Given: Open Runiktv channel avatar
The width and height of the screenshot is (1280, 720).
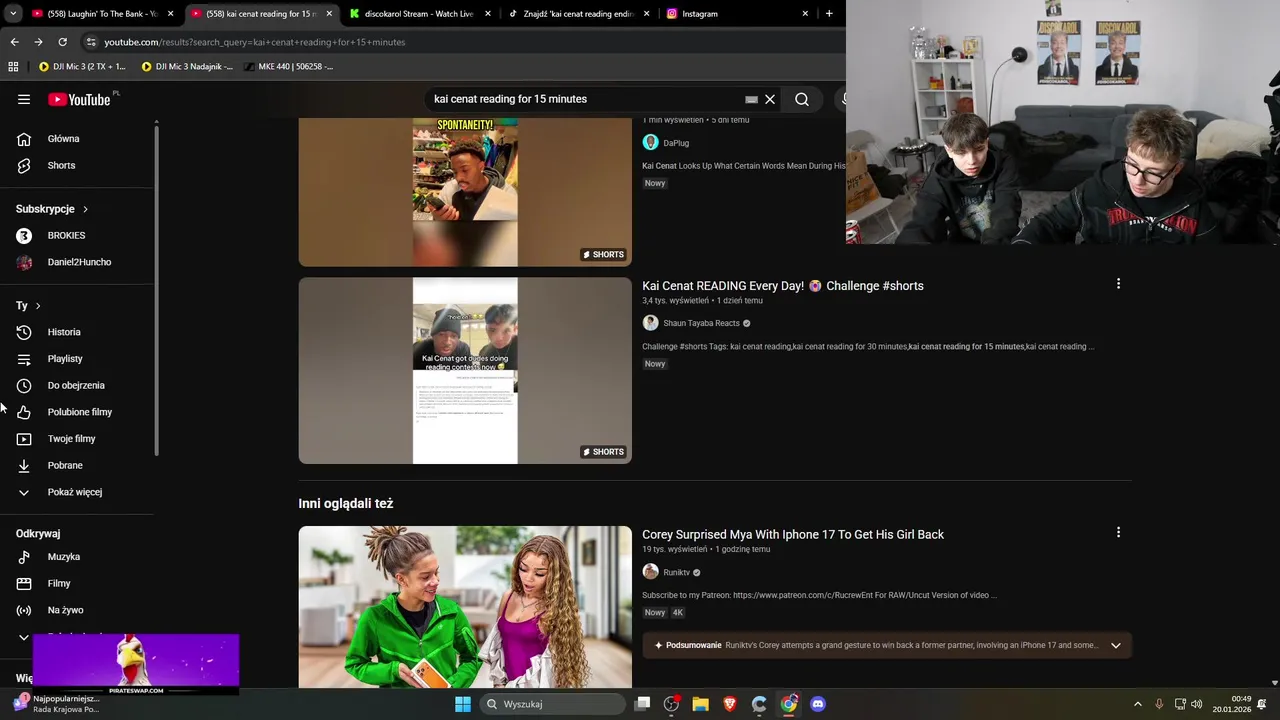Looking at the screenshot, I should point(650,572).
